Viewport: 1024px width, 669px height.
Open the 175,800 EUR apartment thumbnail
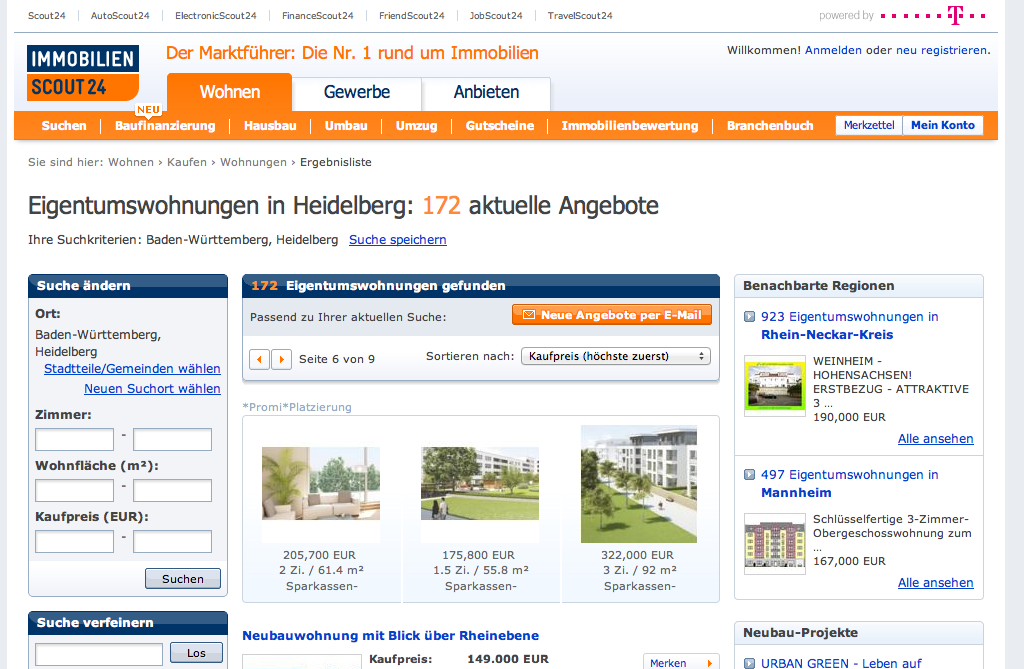[x=480, y=483]
